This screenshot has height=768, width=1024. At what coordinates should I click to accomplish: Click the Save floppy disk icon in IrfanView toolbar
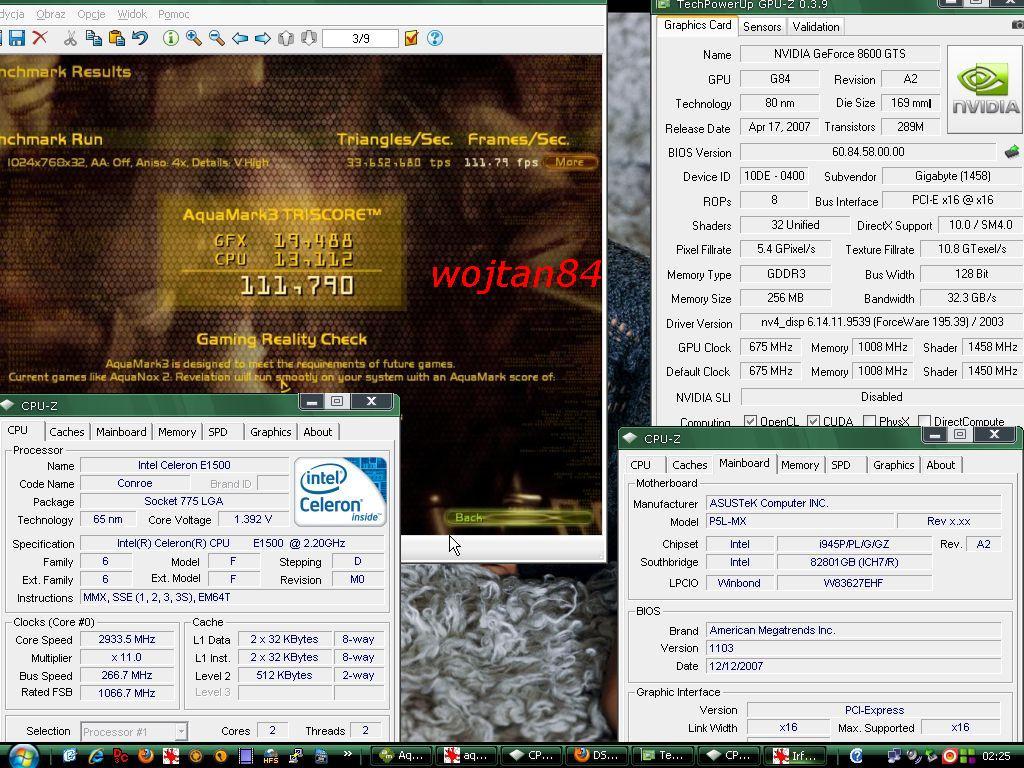coord(16,38)
